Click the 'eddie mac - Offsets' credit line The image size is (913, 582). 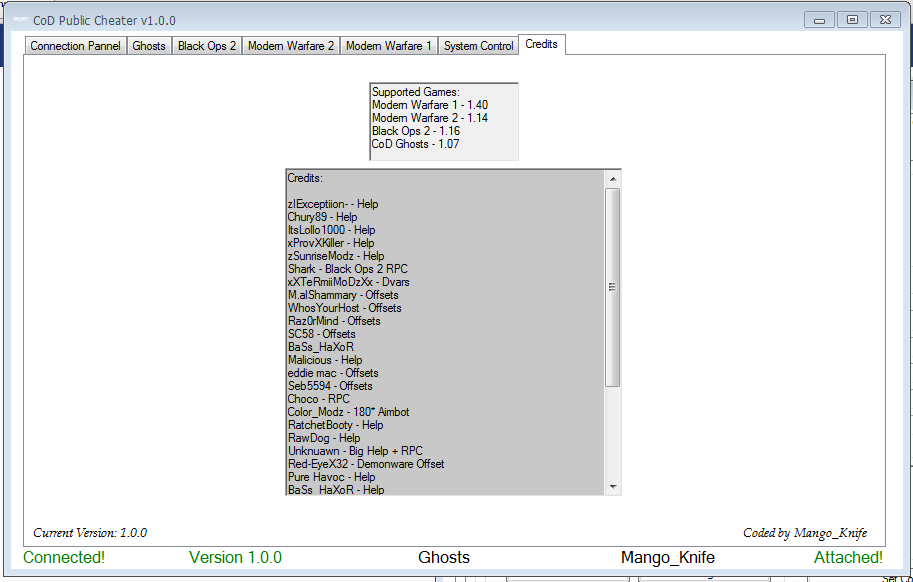pos(333,373)
